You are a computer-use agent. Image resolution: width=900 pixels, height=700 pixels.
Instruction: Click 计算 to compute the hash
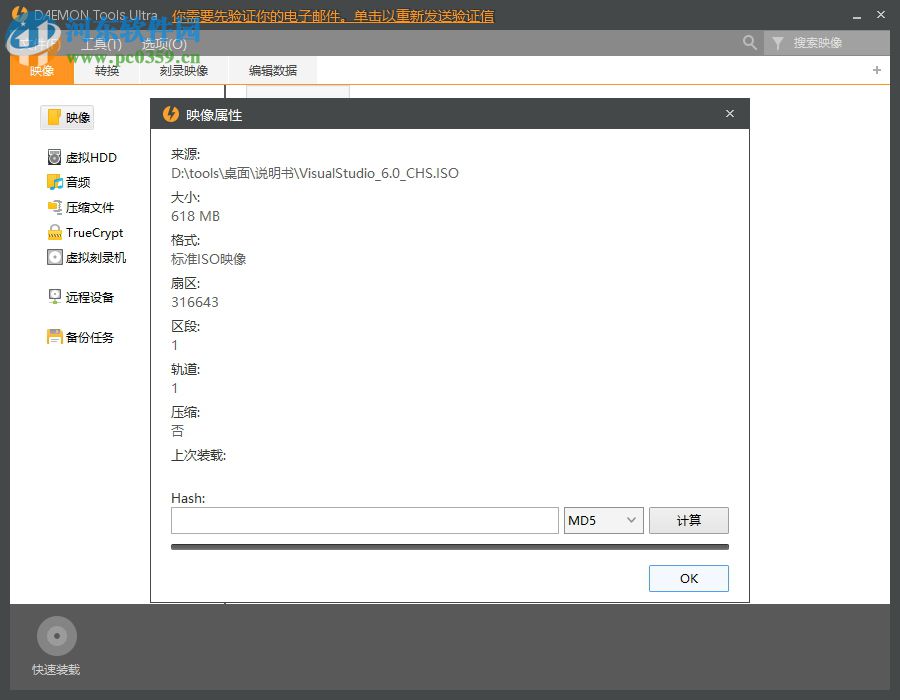[x=688, y=520]
